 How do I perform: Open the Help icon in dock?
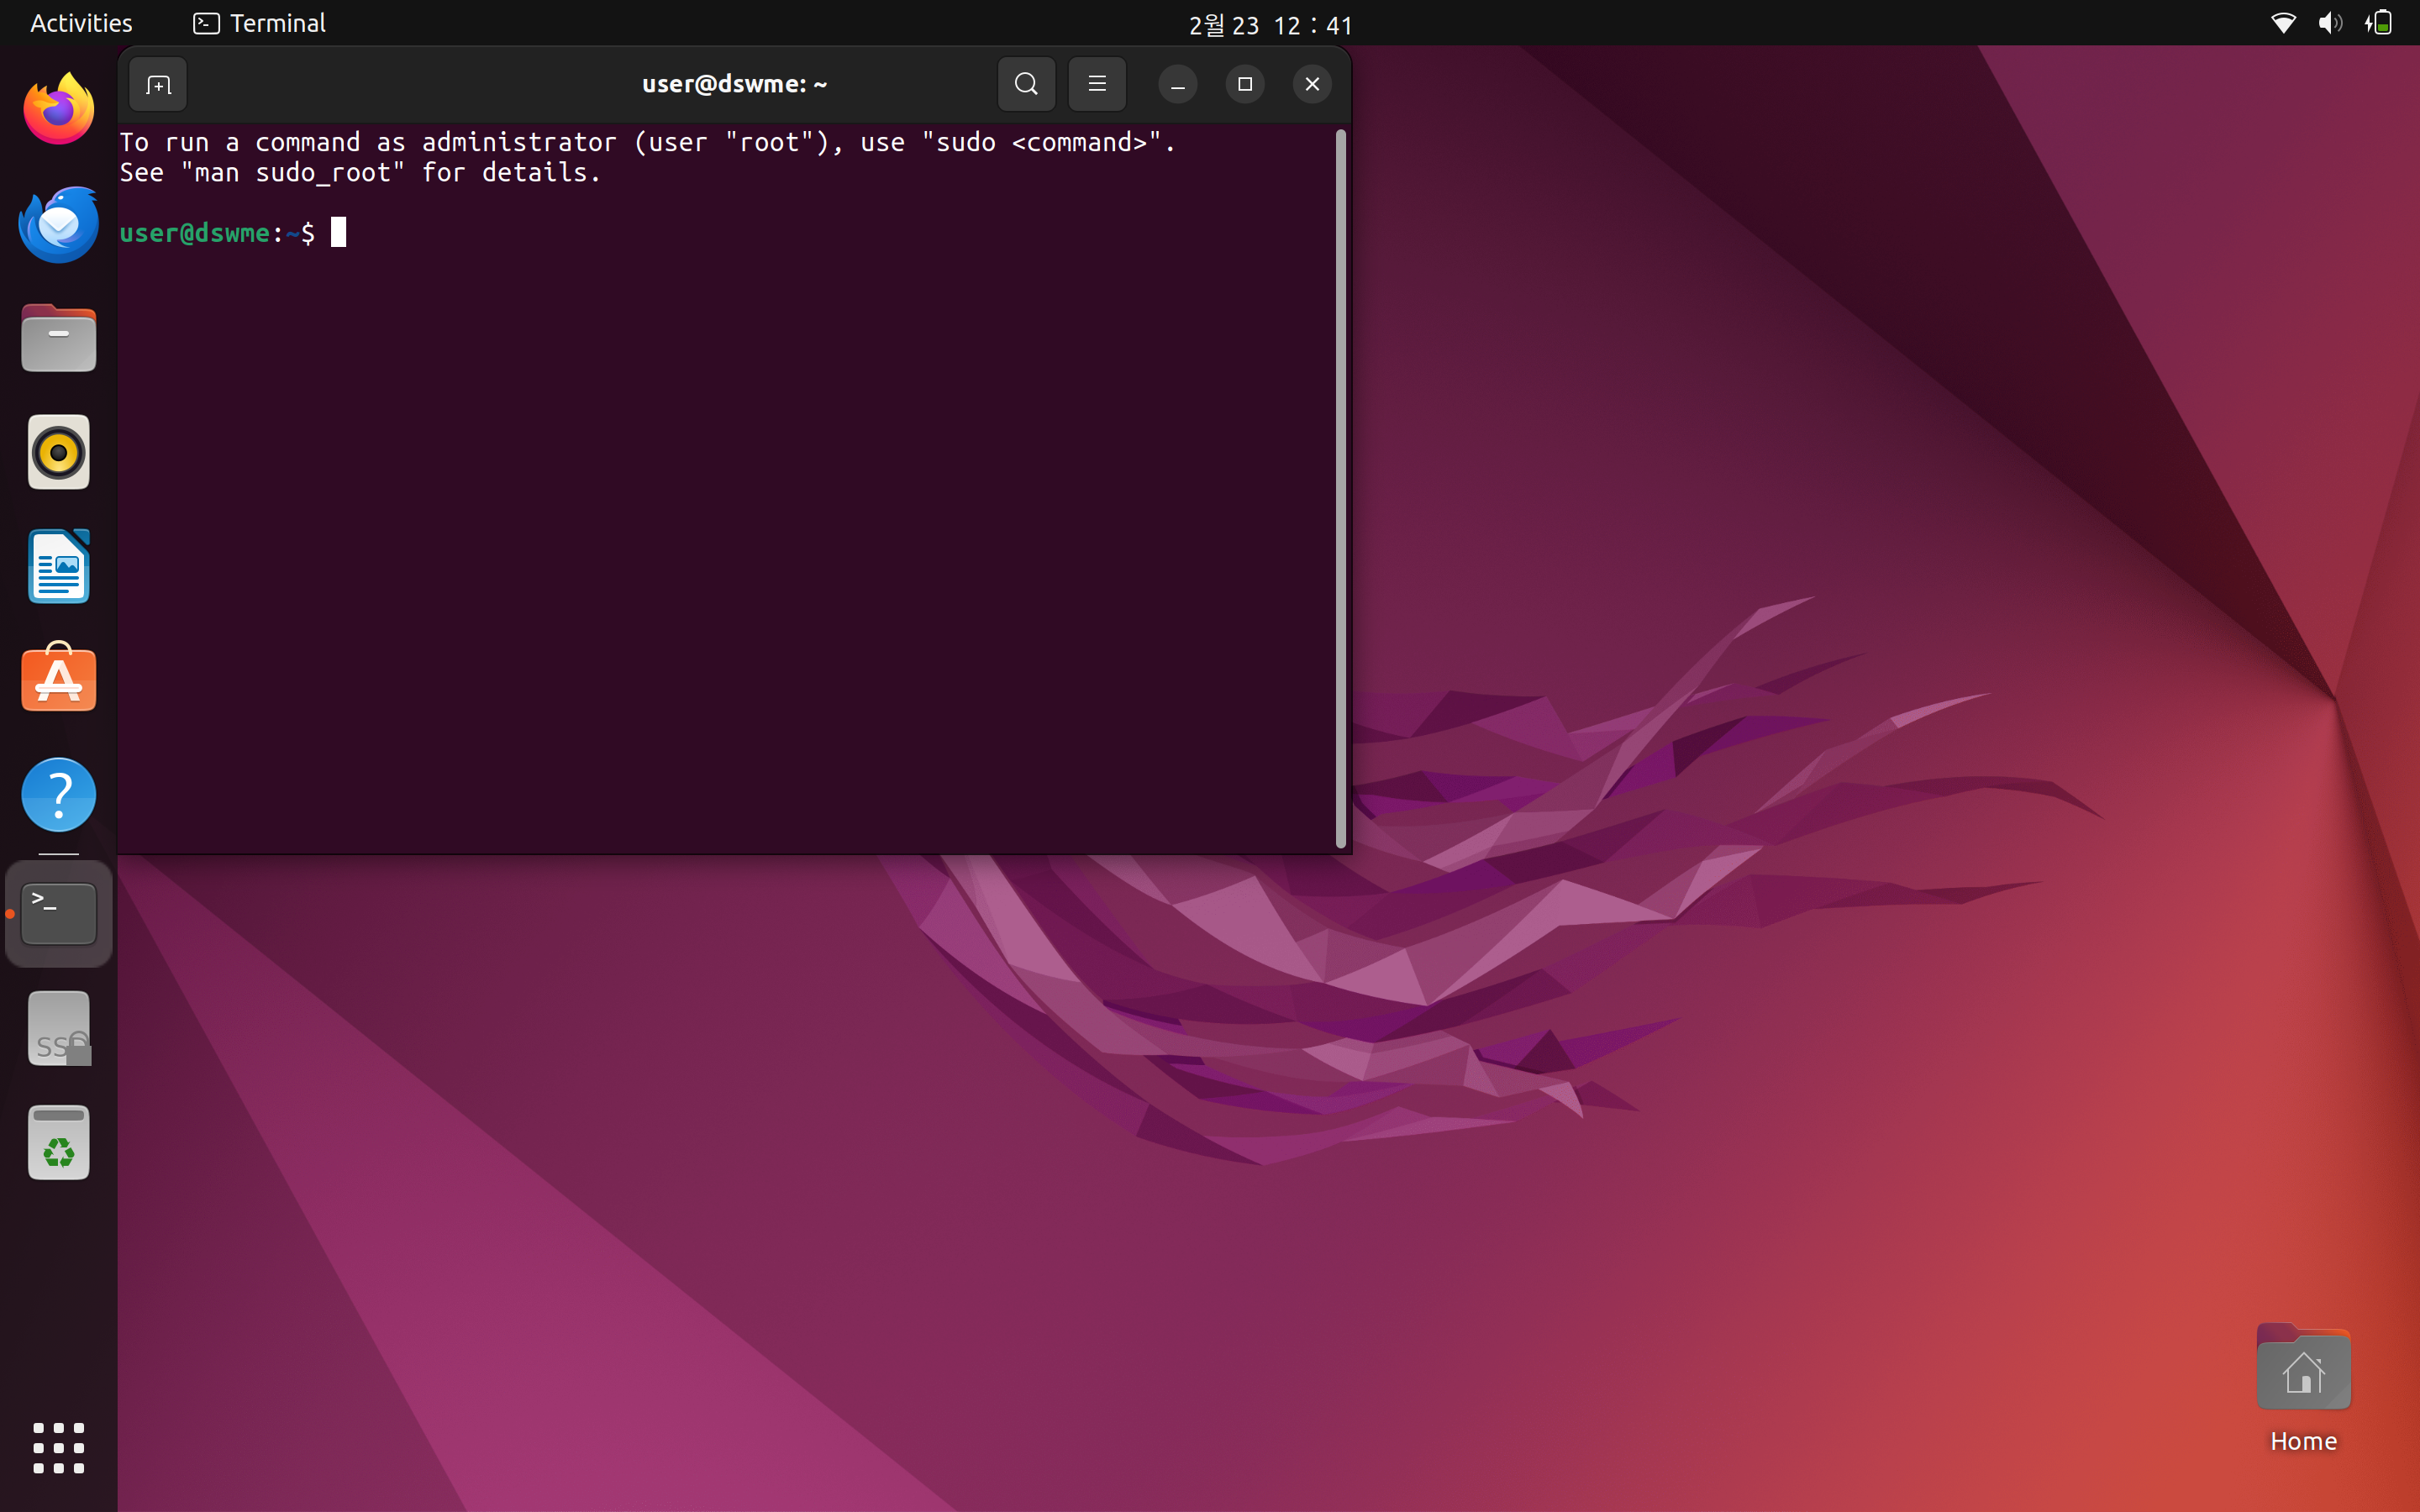pyautogui.click(x=58, y=795)
